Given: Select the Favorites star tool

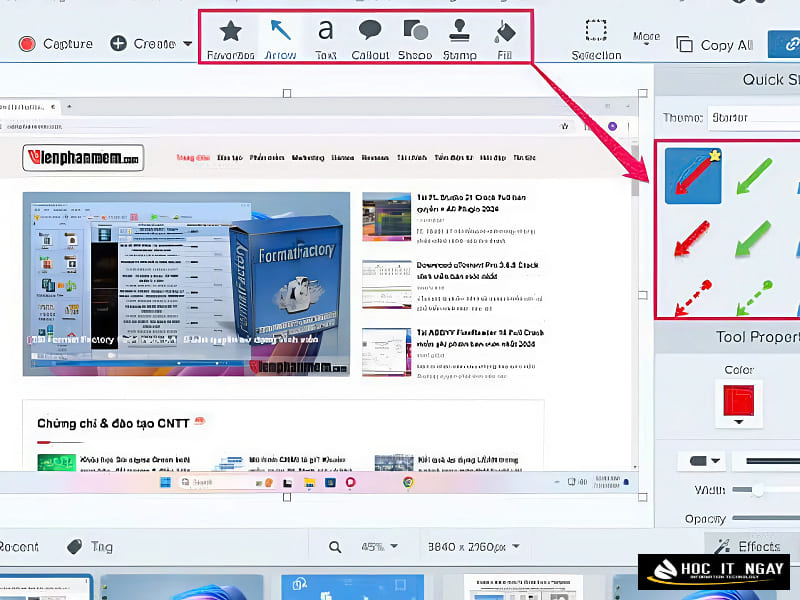Looking at the screenshot, I should tap(231, 39).
